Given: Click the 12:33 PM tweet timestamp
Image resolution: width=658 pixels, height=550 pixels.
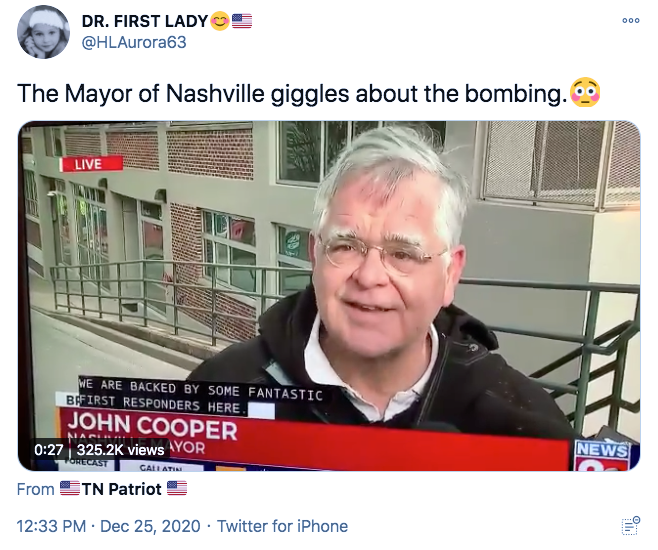Looking at the screenshot, I should coord(51,526).
